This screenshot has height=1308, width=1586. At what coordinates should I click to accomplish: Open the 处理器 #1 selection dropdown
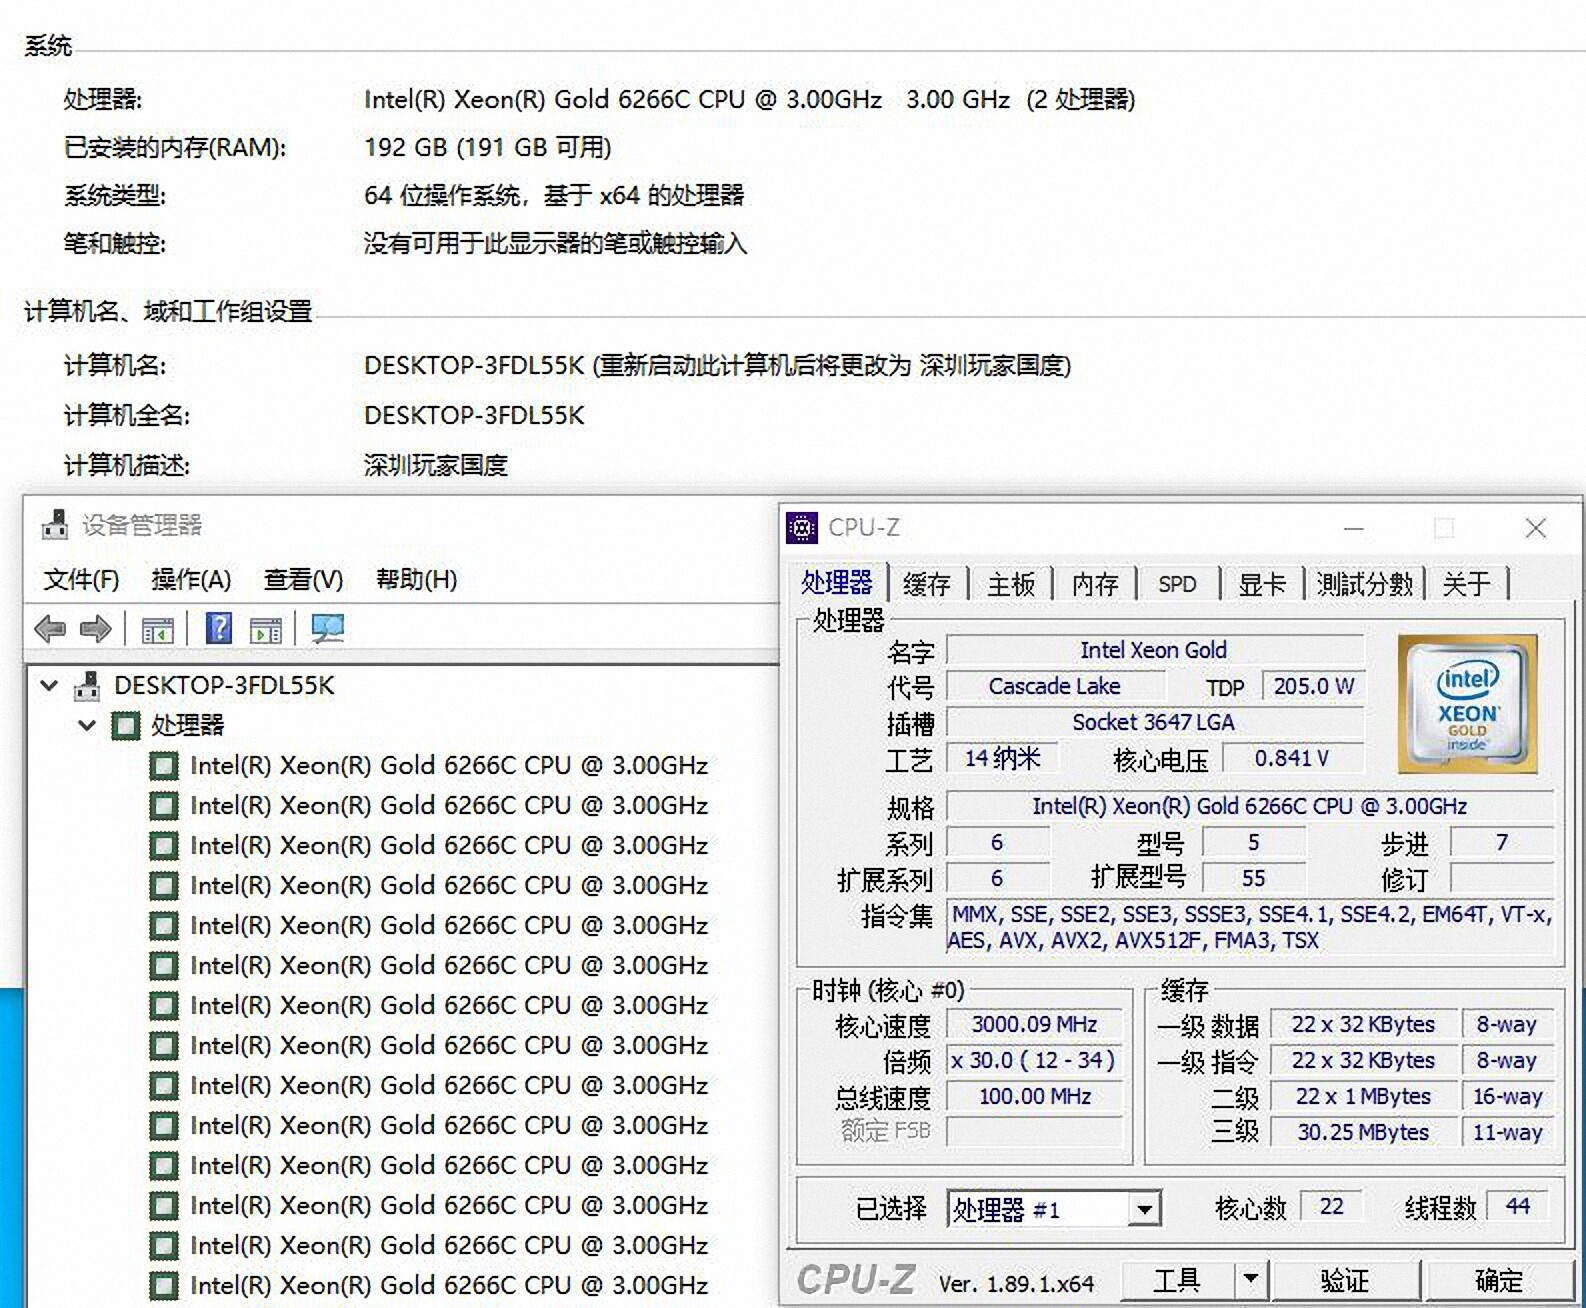click(x=1145, y=1210)
